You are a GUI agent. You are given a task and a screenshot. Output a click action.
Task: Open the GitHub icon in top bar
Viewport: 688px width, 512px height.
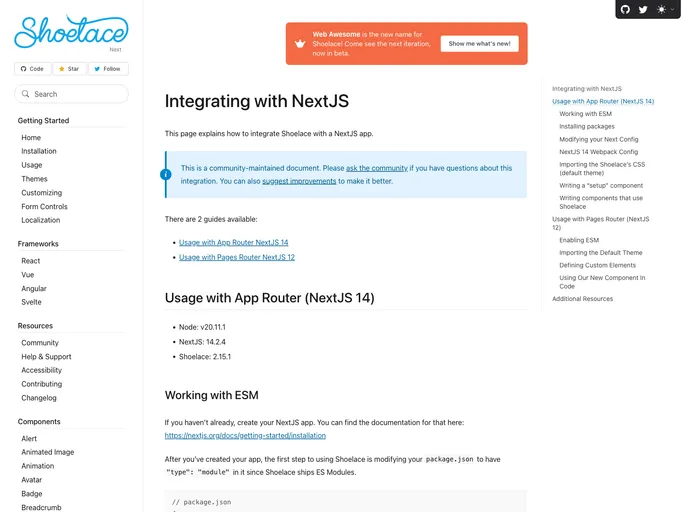[x=625, y=9]
